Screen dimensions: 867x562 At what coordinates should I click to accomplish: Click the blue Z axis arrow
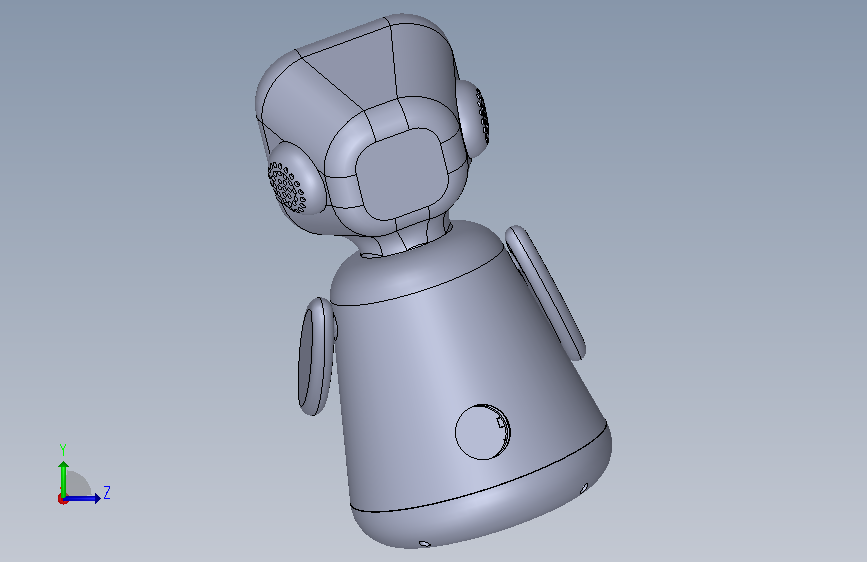click(83, 498)
